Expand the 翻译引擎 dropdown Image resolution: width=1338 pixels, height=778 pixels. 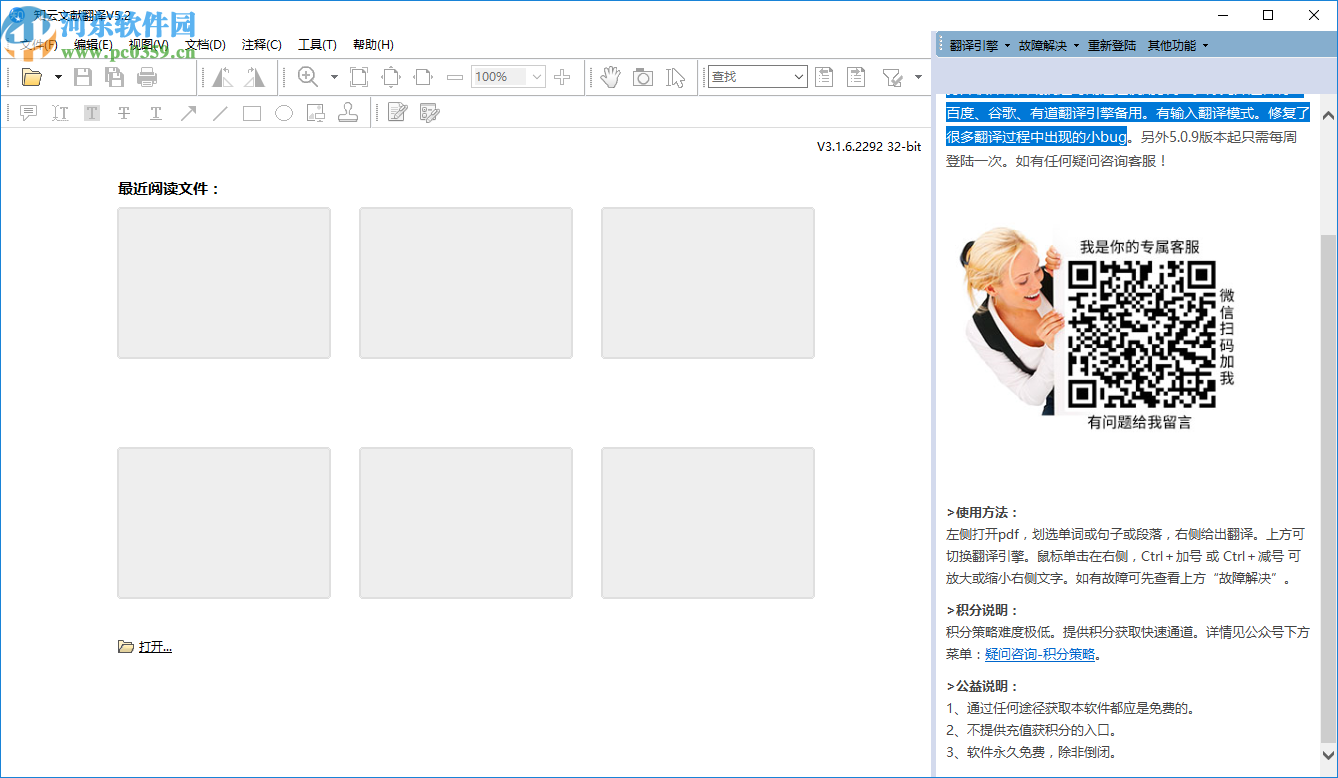click(x=980, y=45)
